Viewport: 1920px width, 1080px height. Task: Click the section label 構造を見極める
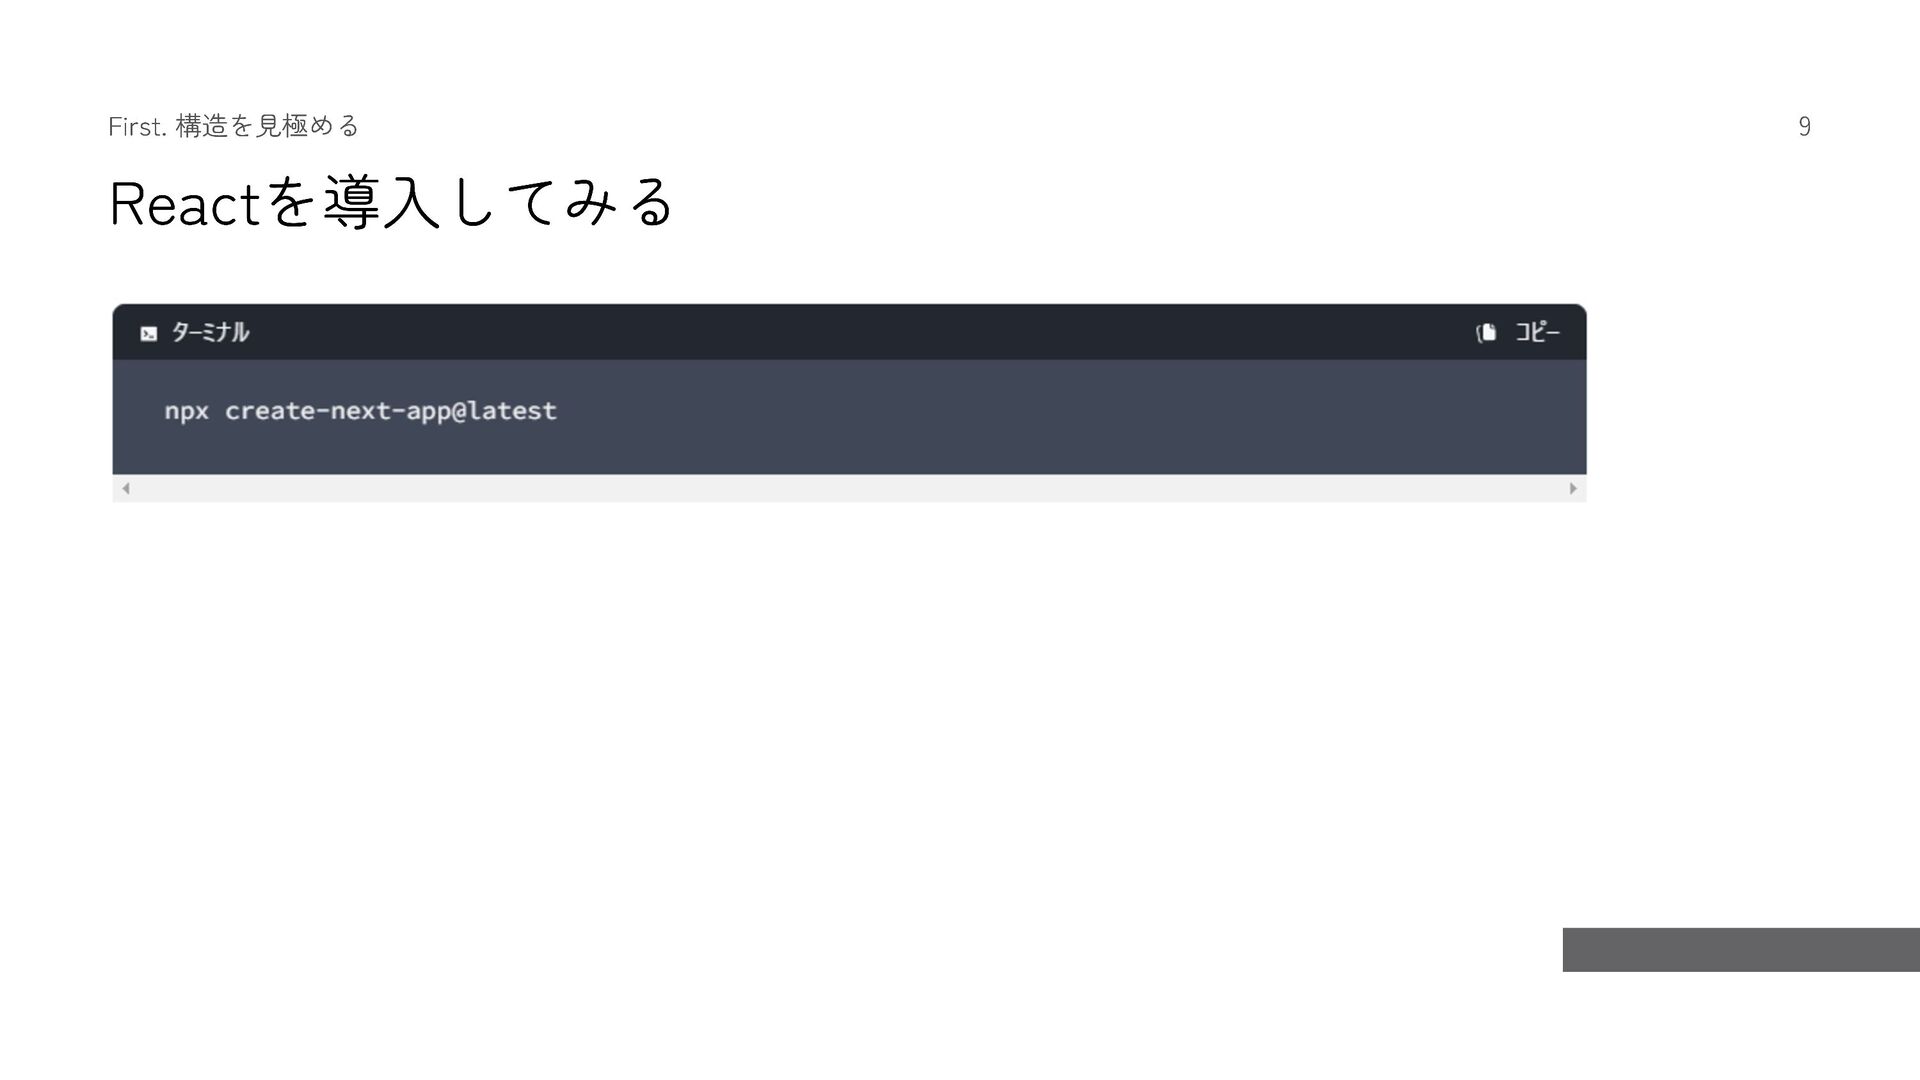click(267, 126)
